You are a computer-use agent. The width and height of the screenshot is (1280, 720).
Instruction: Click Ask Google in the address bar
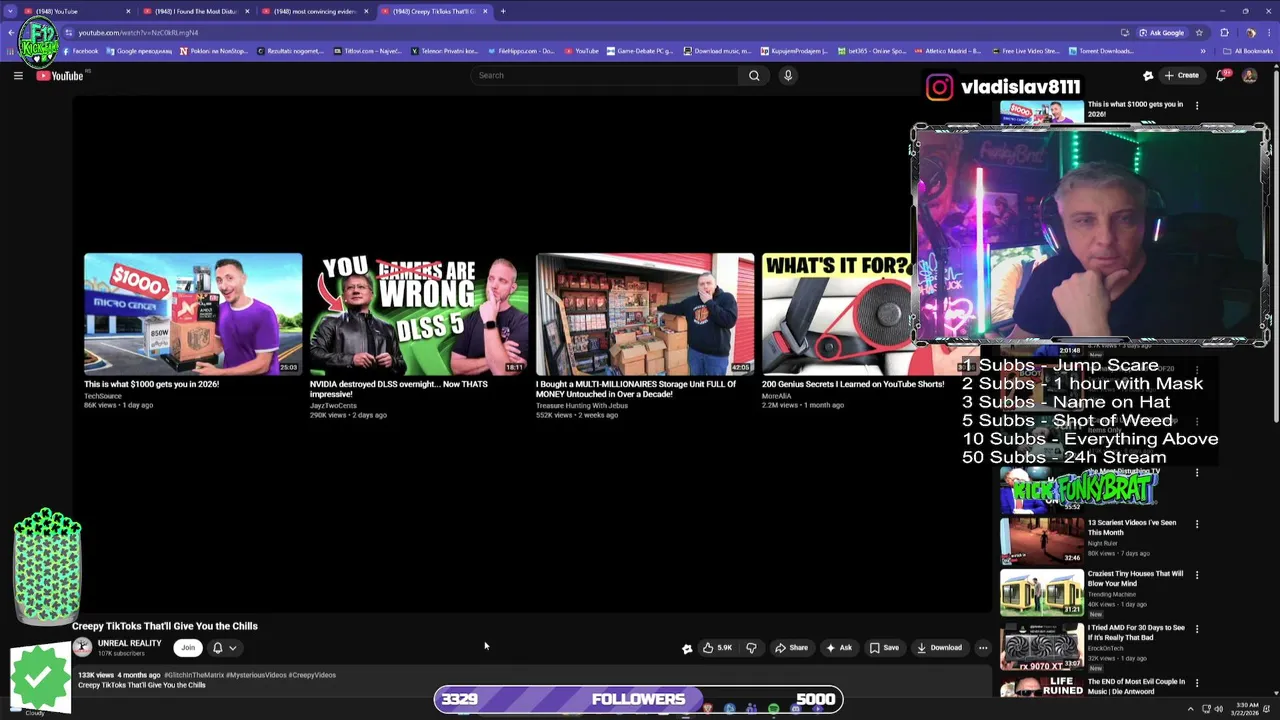point(1161,32)
